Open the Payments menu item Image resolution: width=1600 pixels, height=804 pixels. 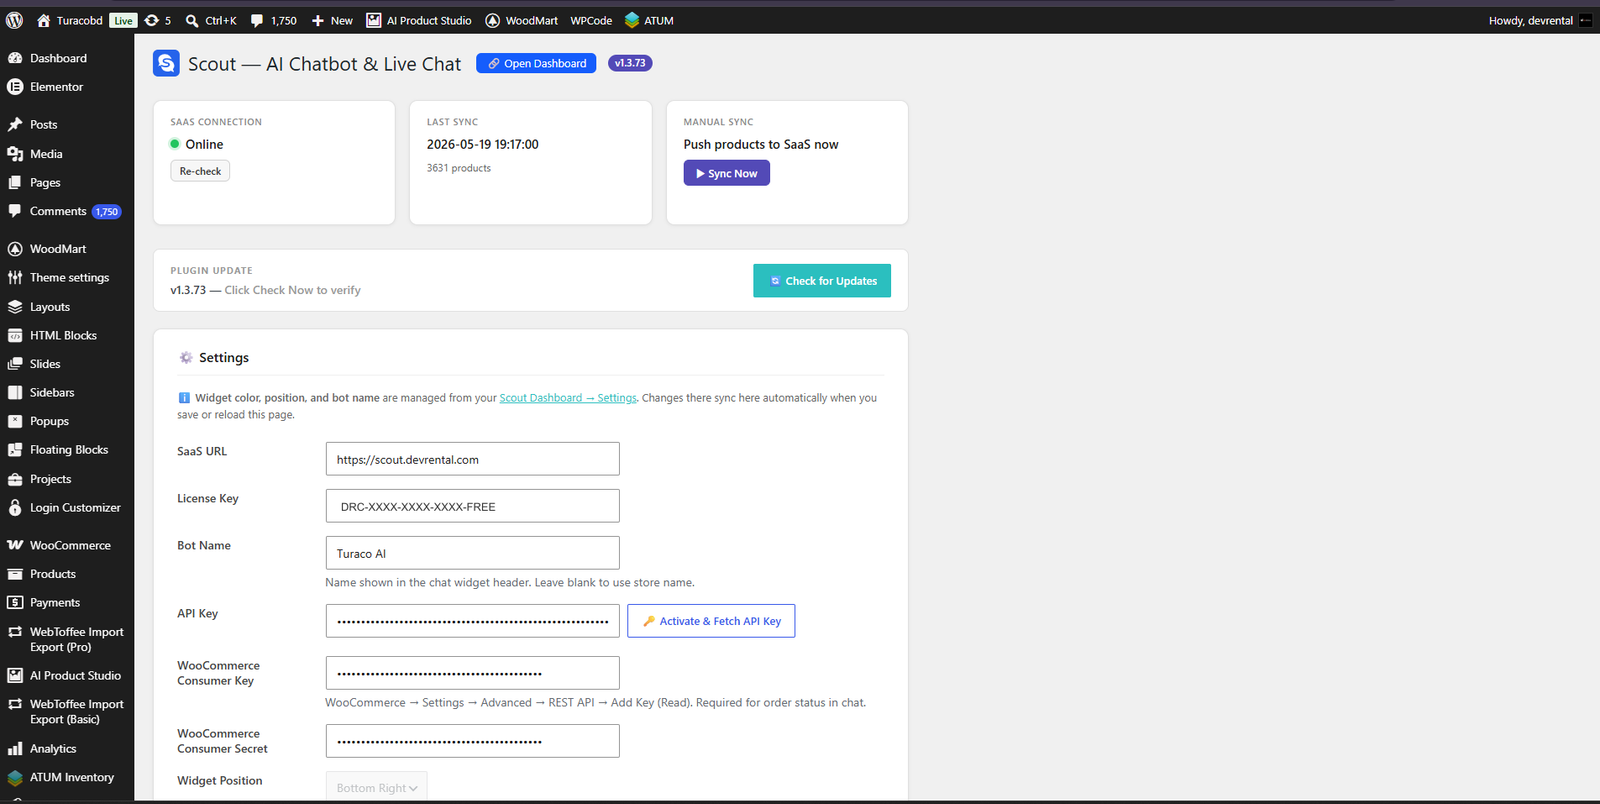pyautogui.click(x=67, y=603)
